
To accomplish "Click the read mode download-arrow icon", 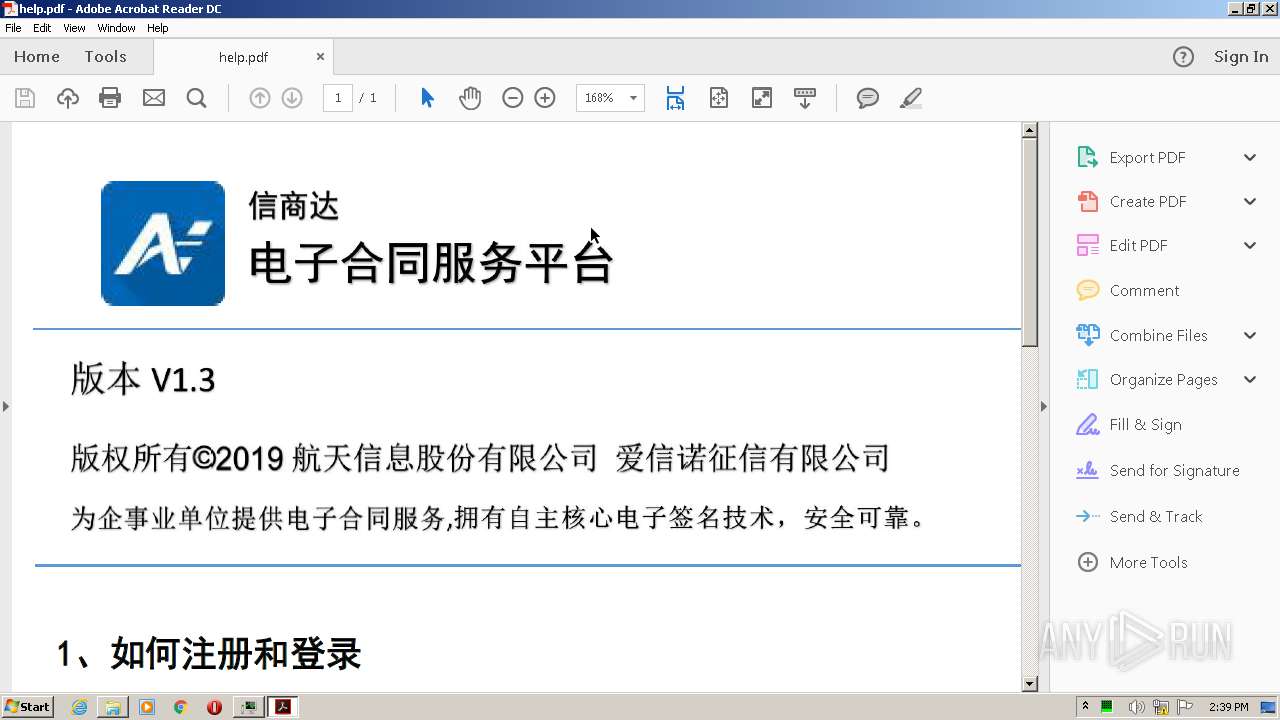I will point(805,98).
